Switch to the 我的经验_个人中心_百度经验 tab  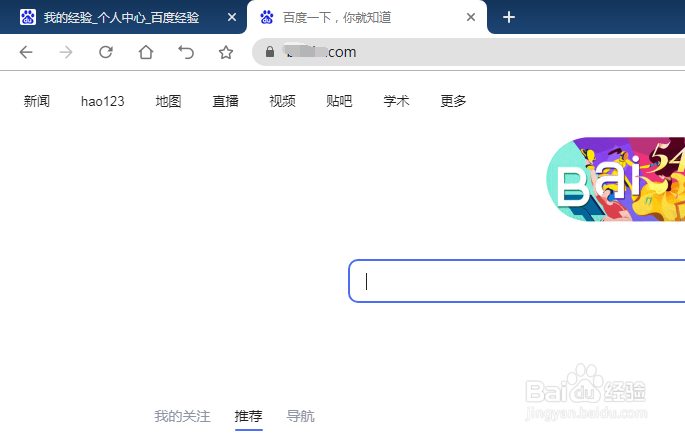123,17
